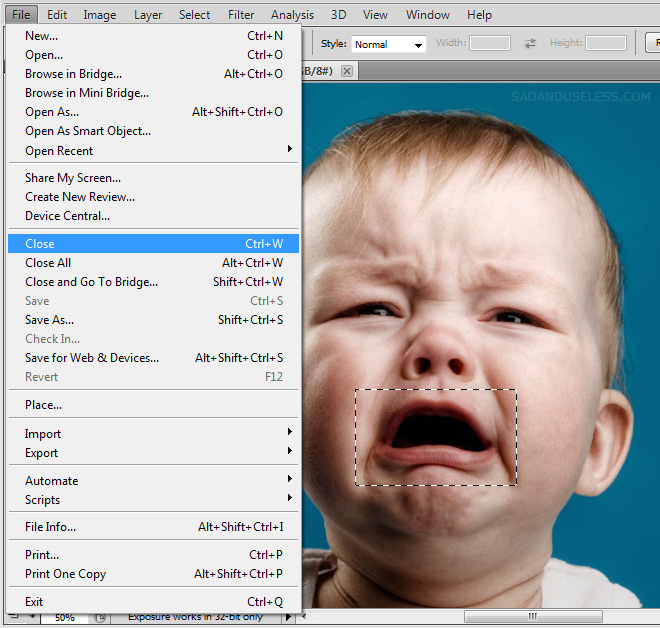Open the Style dropdown set to Normal

(x=388, y=44)
